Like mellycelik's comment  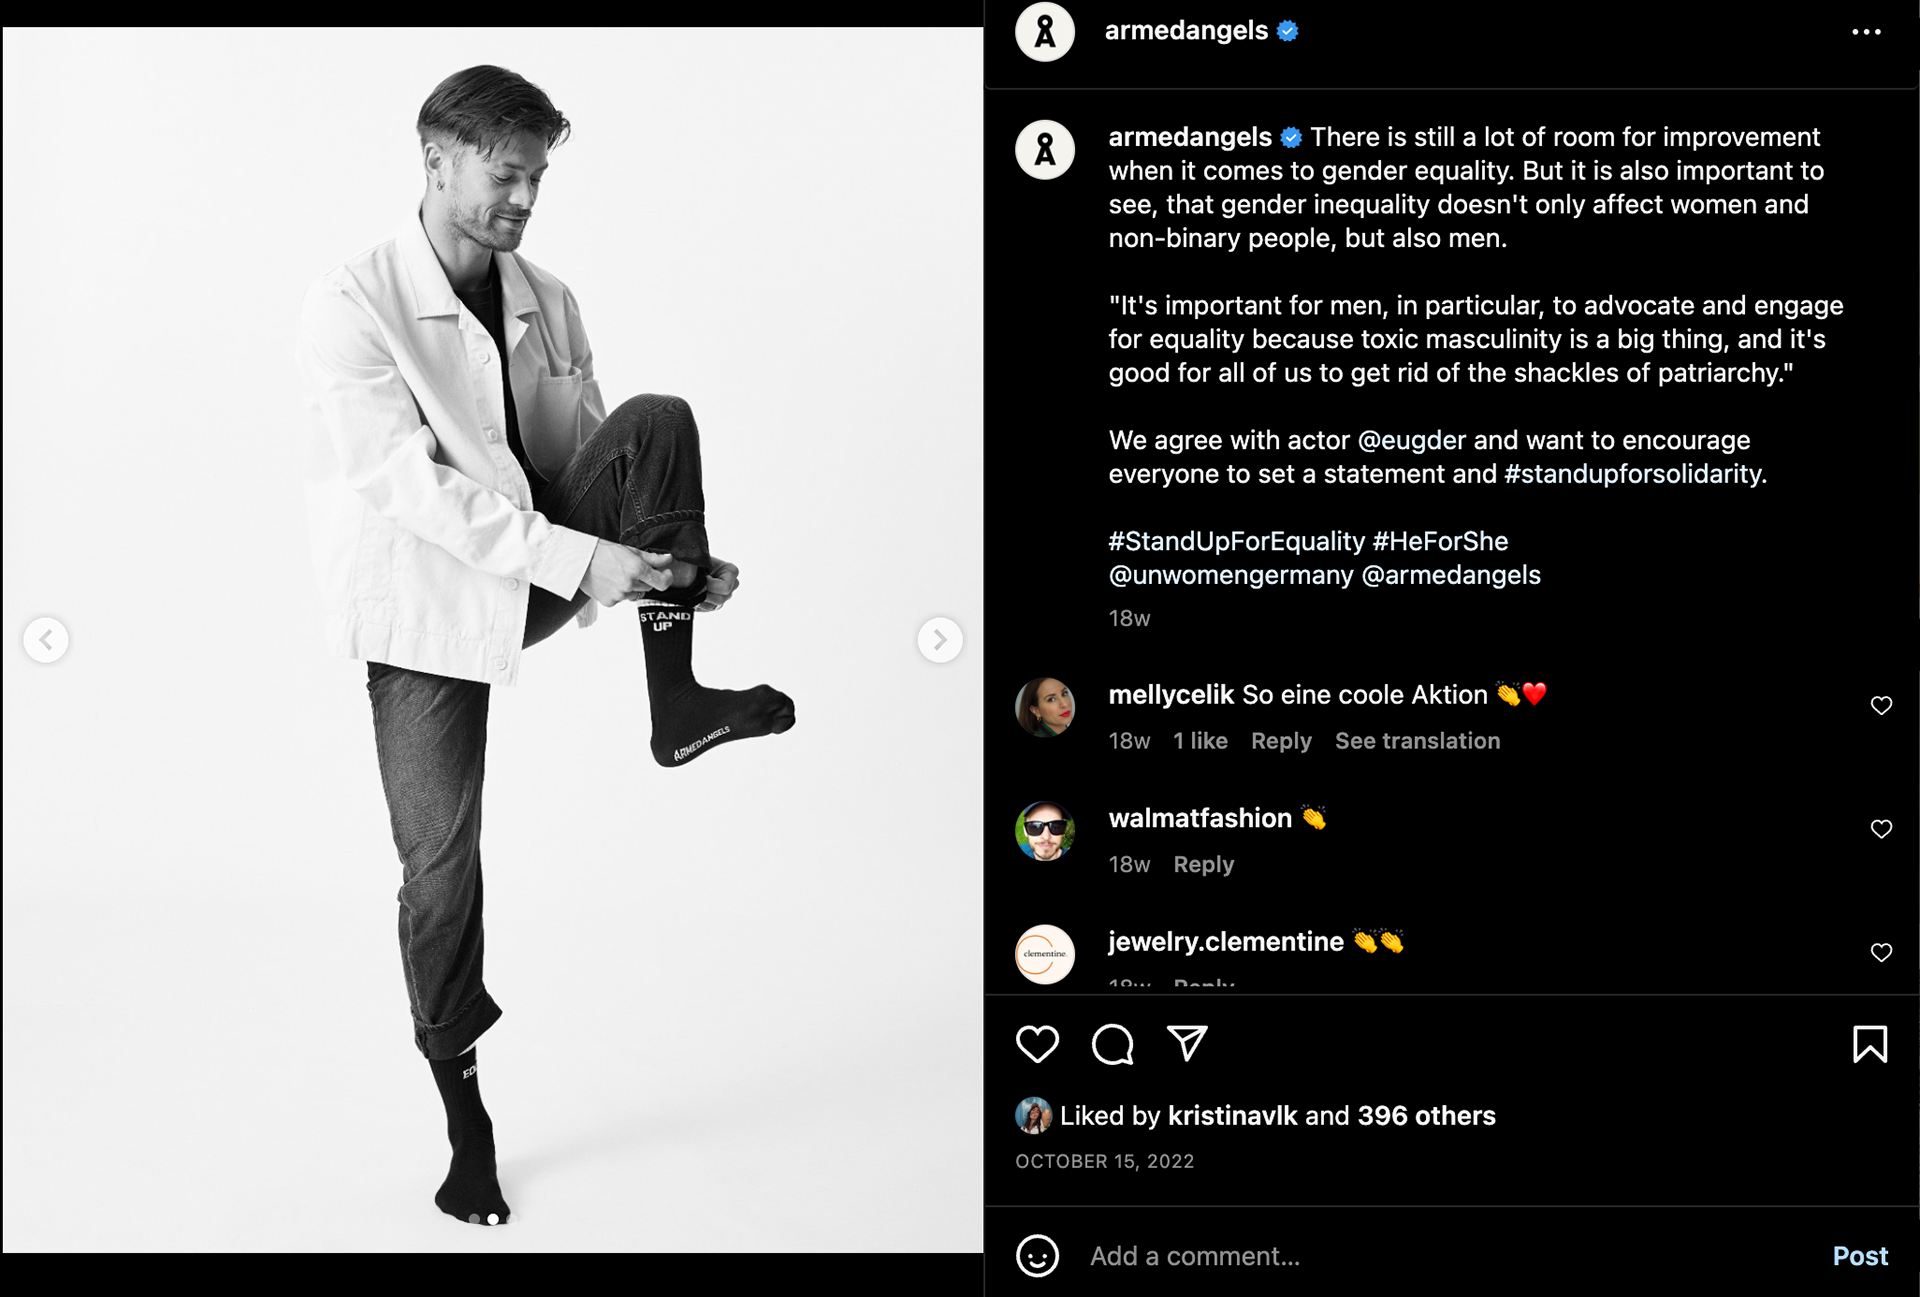tap(1881, 706)
